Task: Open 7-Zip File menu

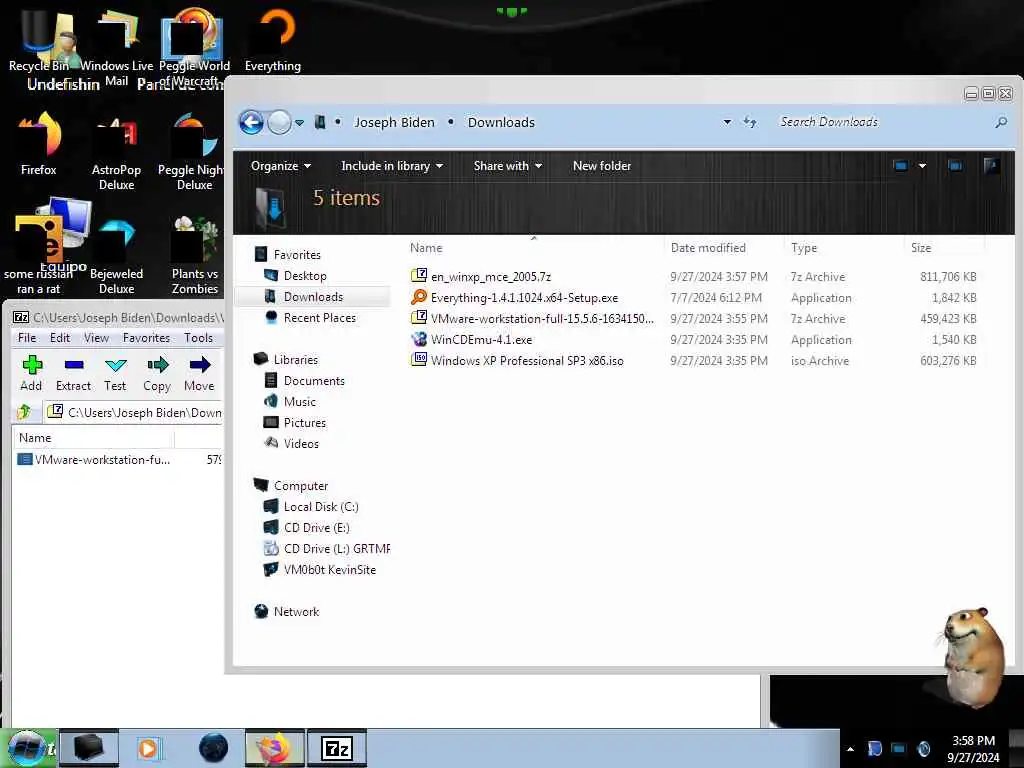Action: [x=27, y=338]
